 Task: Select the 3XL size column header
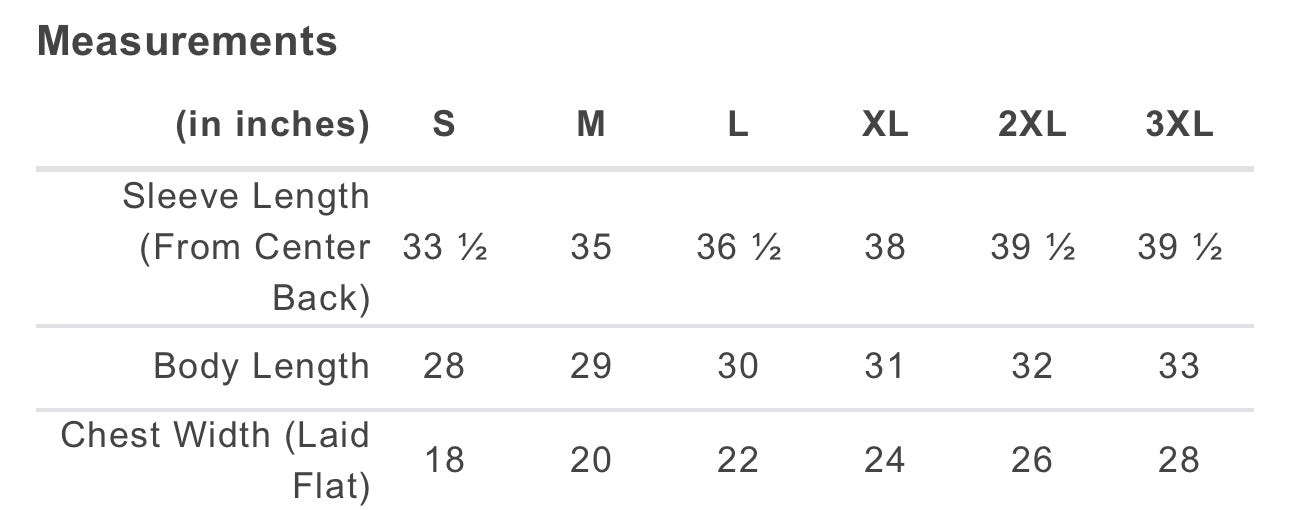(x=1179, y=125)
